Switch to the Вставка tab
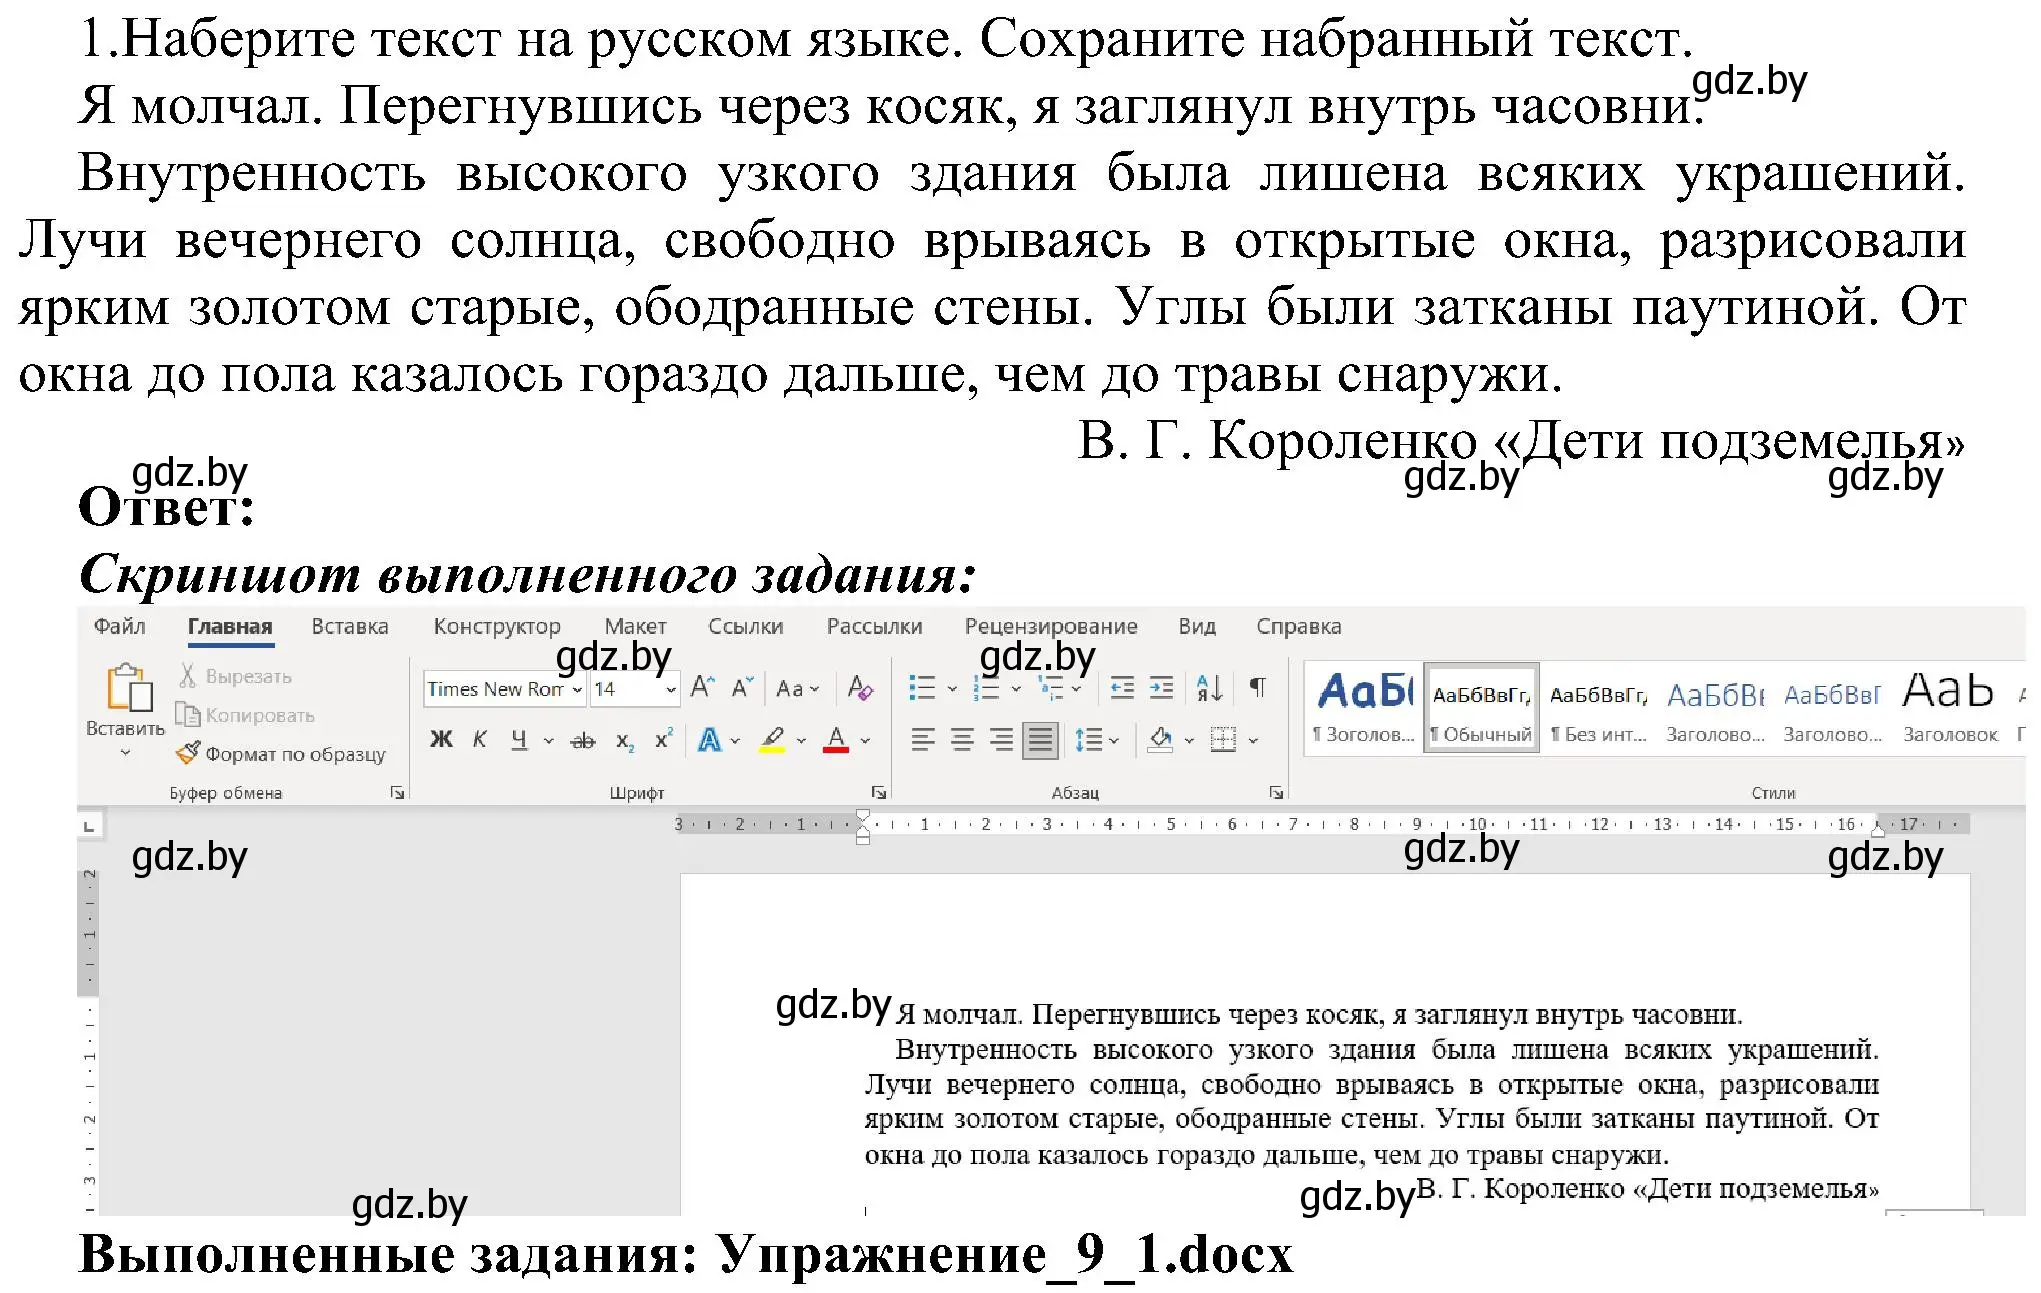The height and width of the screenshot is (1293, 2041). click(x=350, y=627)
